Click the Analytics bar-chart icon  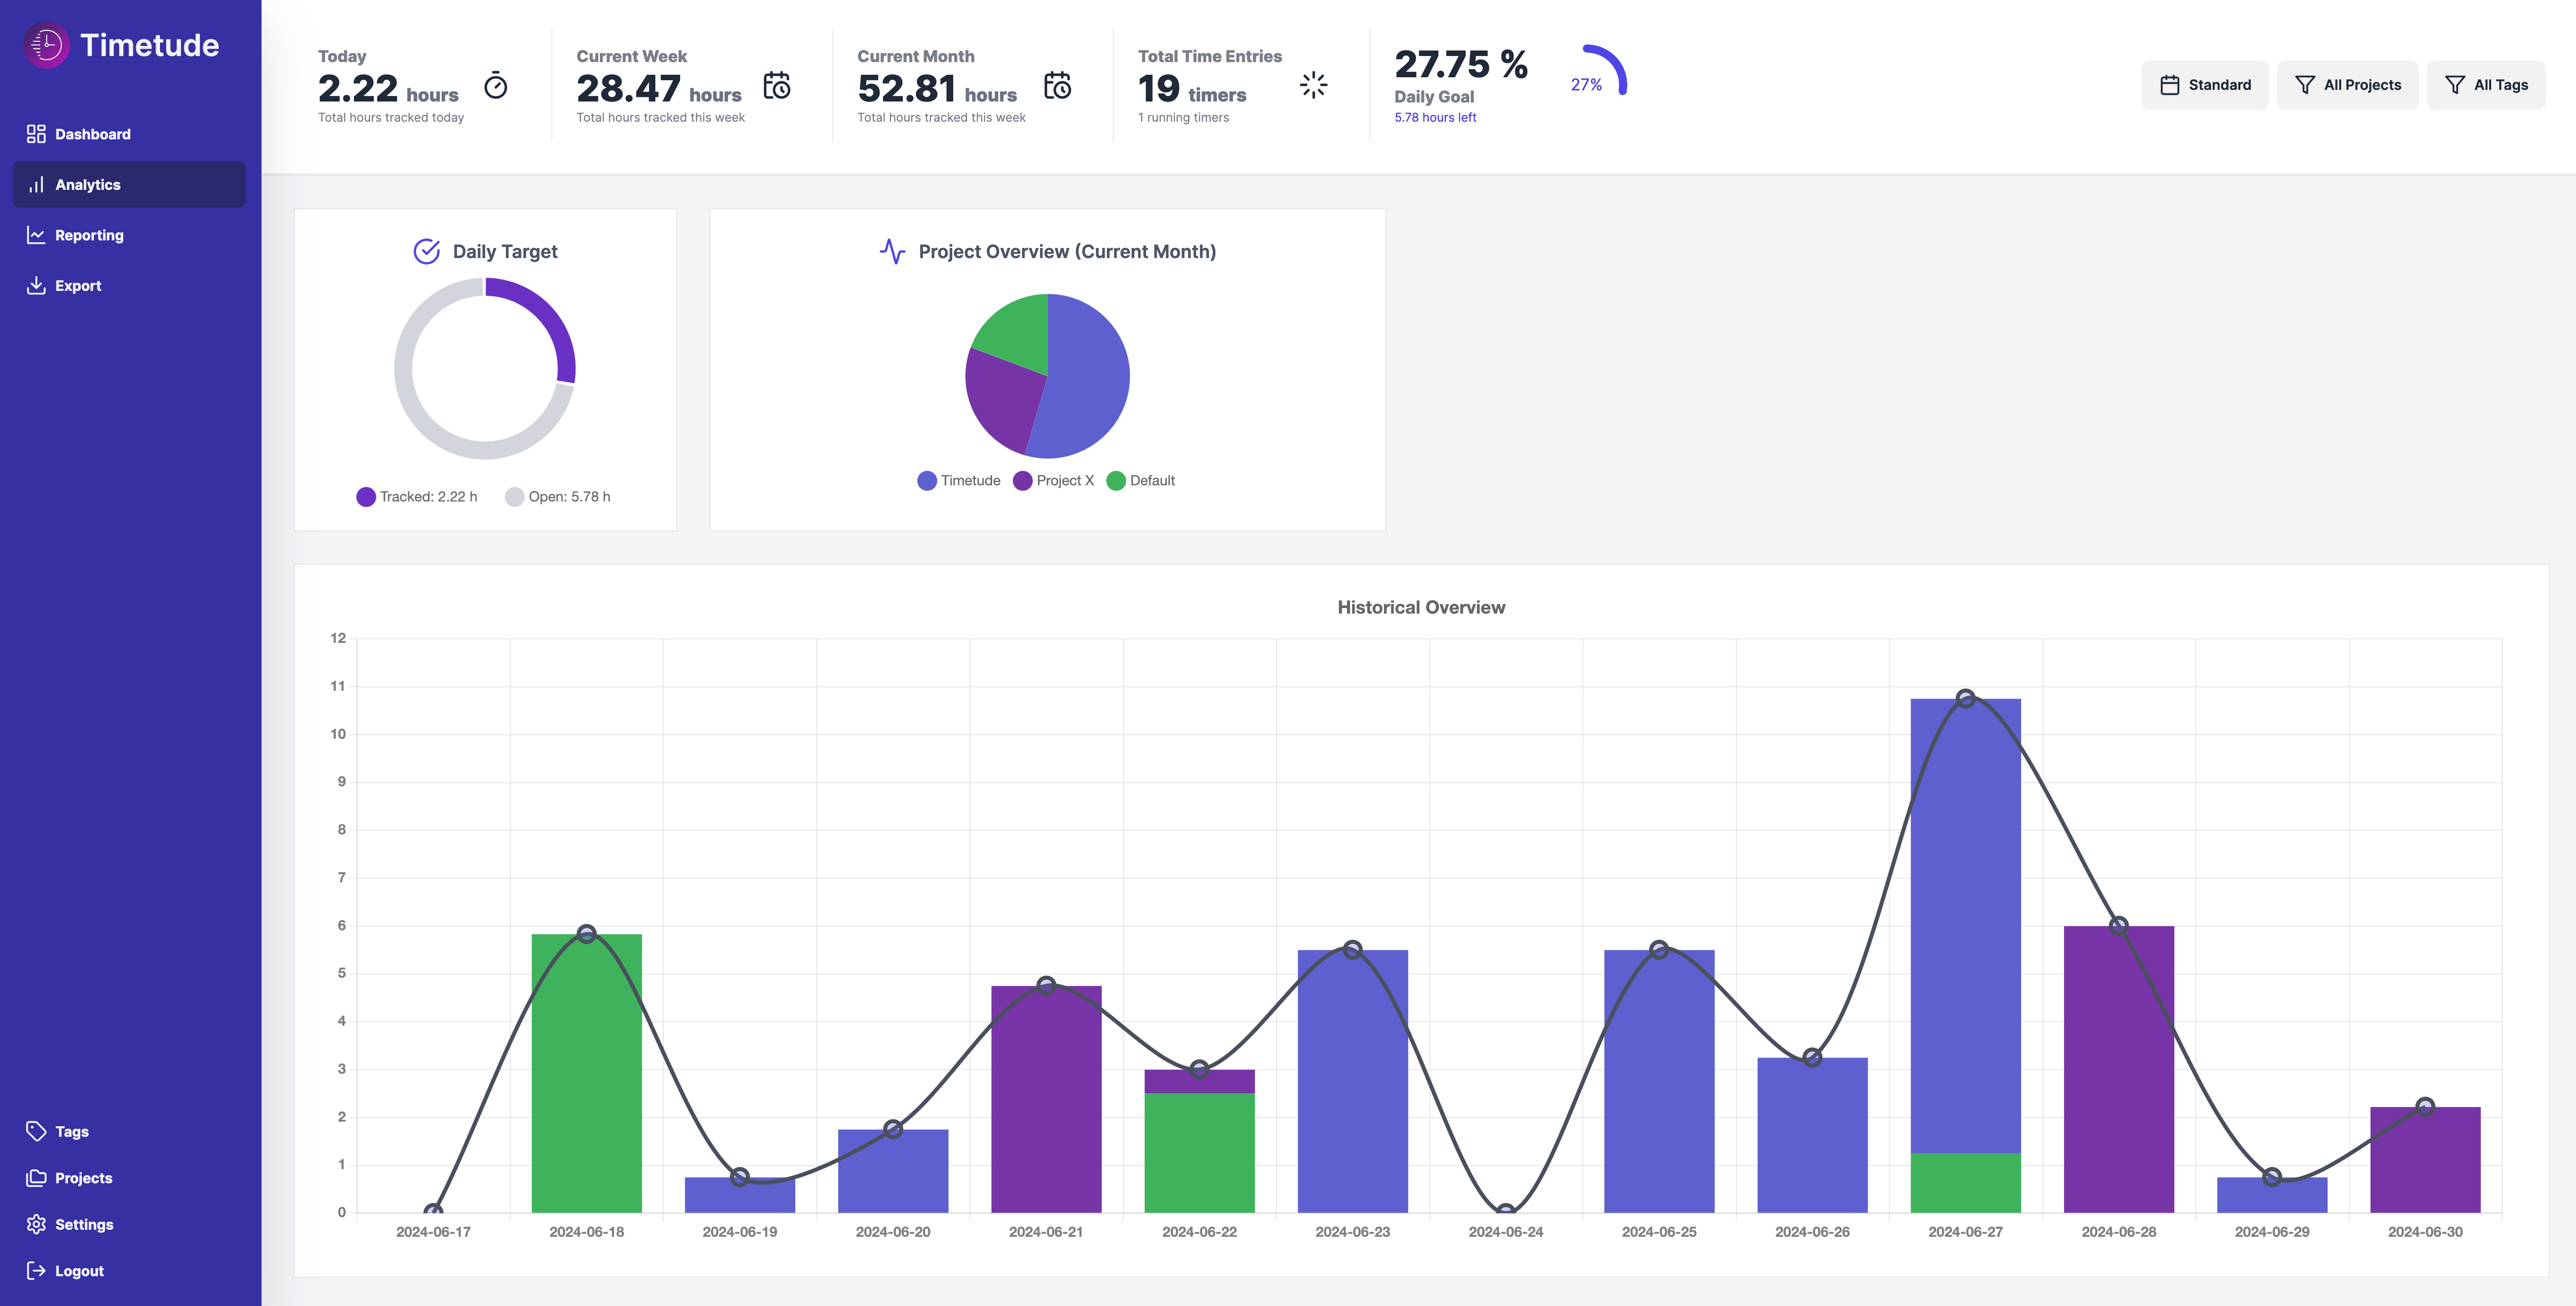pos(36,185)
